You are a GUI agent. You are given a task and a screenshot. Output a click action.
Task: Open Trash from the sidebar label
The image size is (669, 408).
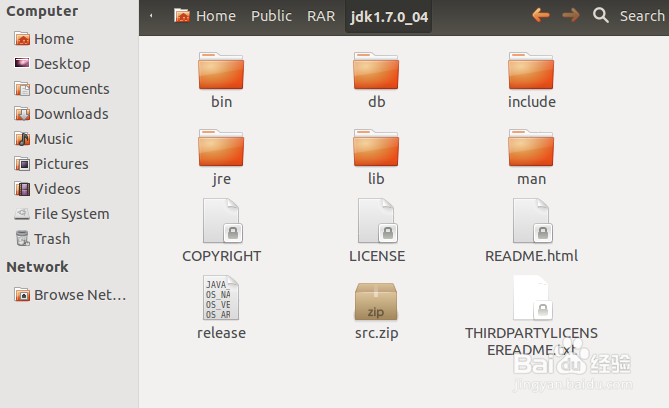pyautogui.click(x=52, y=239)
